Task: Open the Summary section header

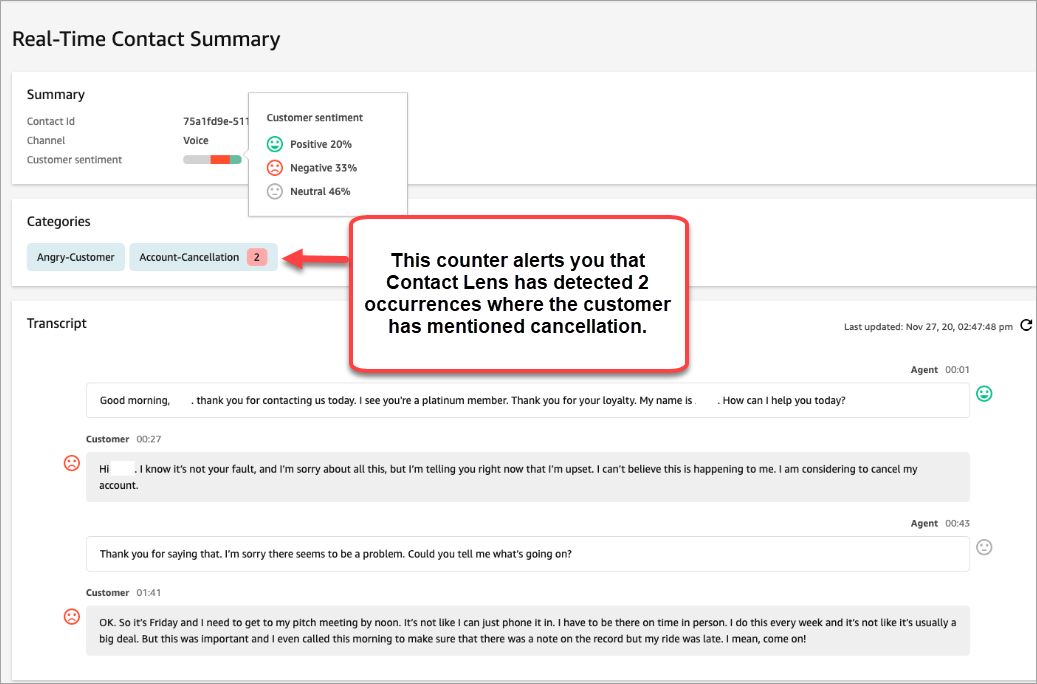Action: [55, 94]
